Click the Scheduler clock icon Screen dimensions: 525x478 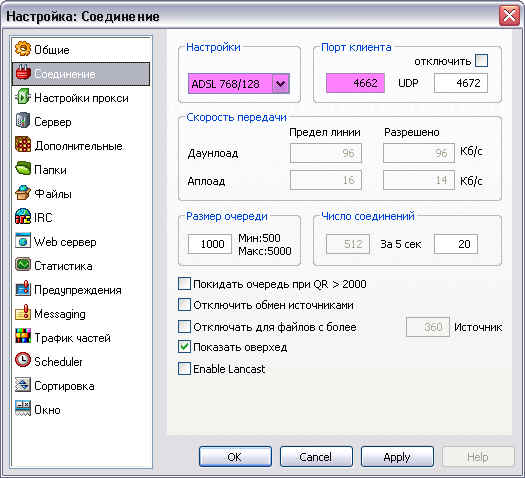pyautogui.click(x=23, y=361)
